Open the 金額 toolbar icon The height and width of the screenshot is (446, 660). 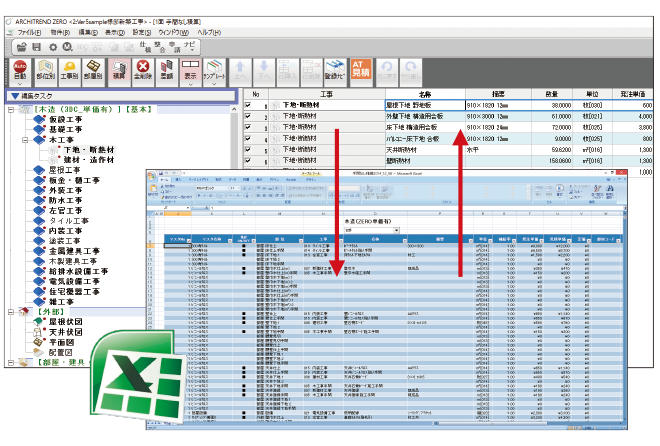[167, 70]
